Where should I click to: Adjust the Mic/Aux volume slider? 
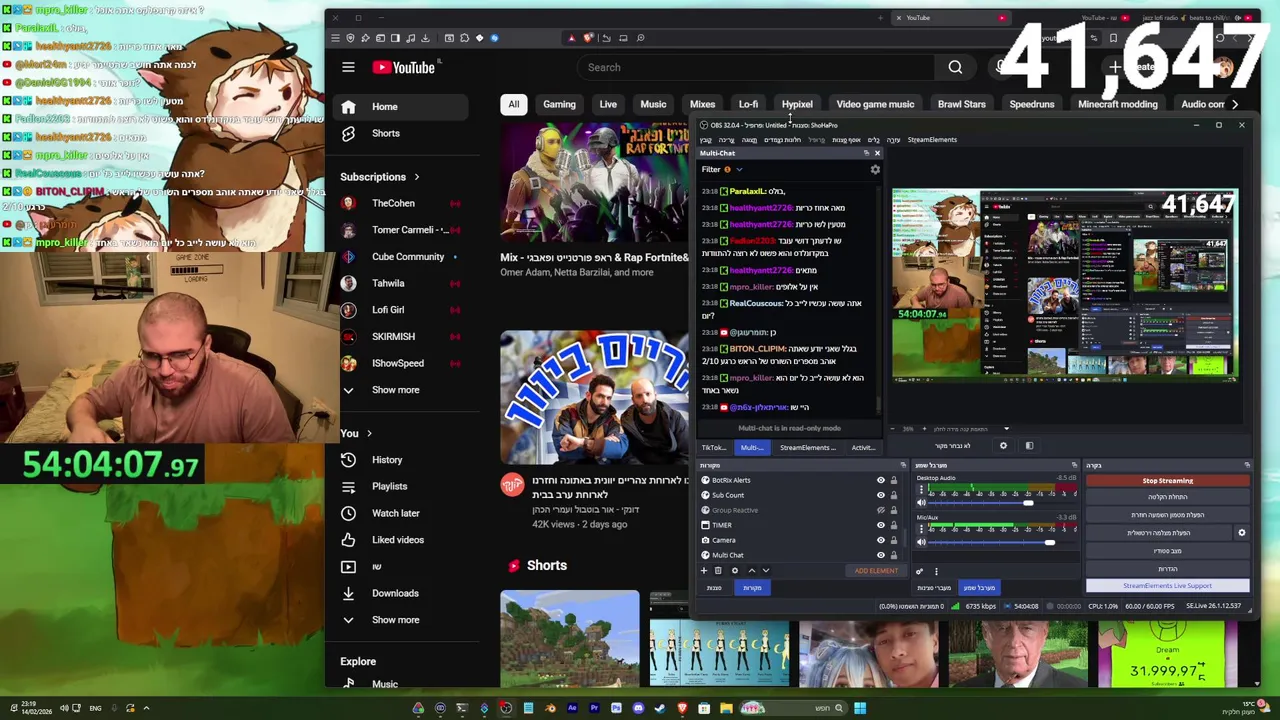(x=1049, y=543)
